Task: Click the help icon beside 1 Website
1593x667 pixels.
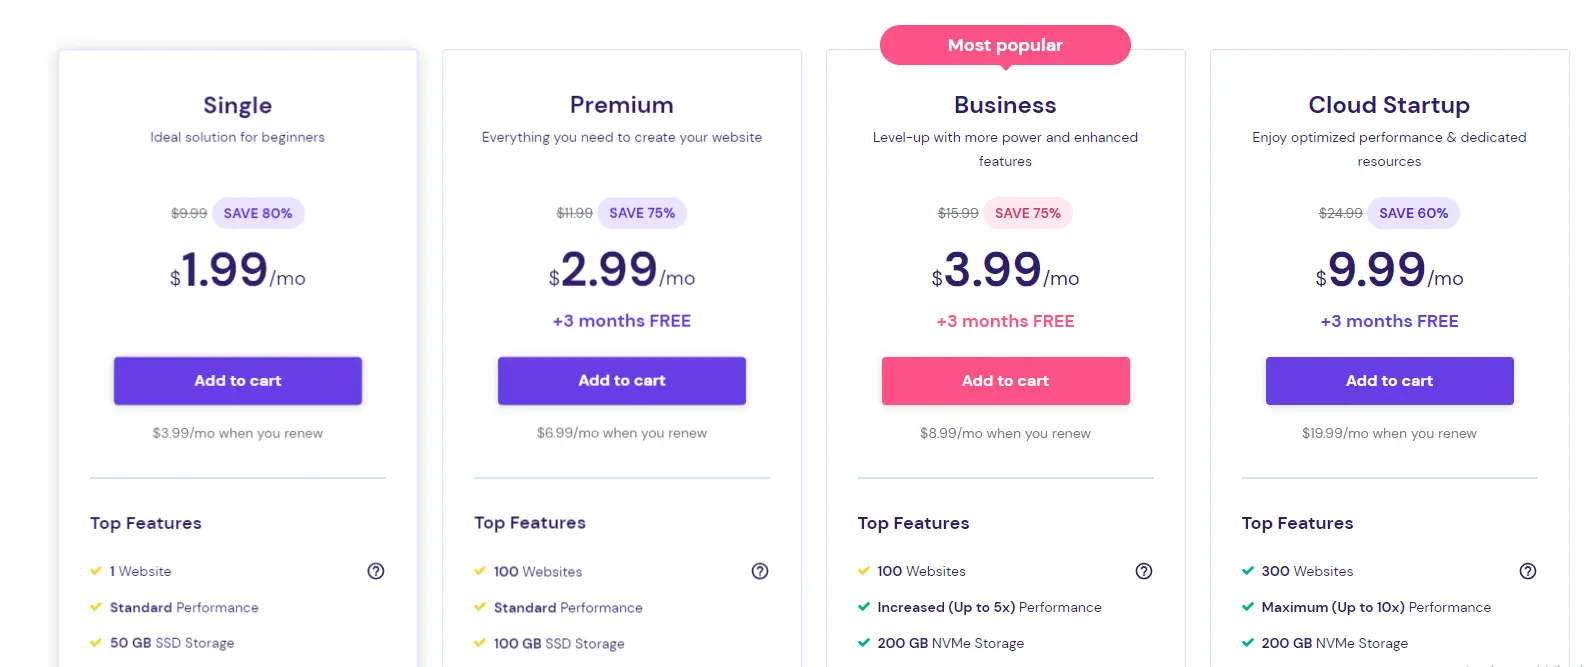Action: 376,571
